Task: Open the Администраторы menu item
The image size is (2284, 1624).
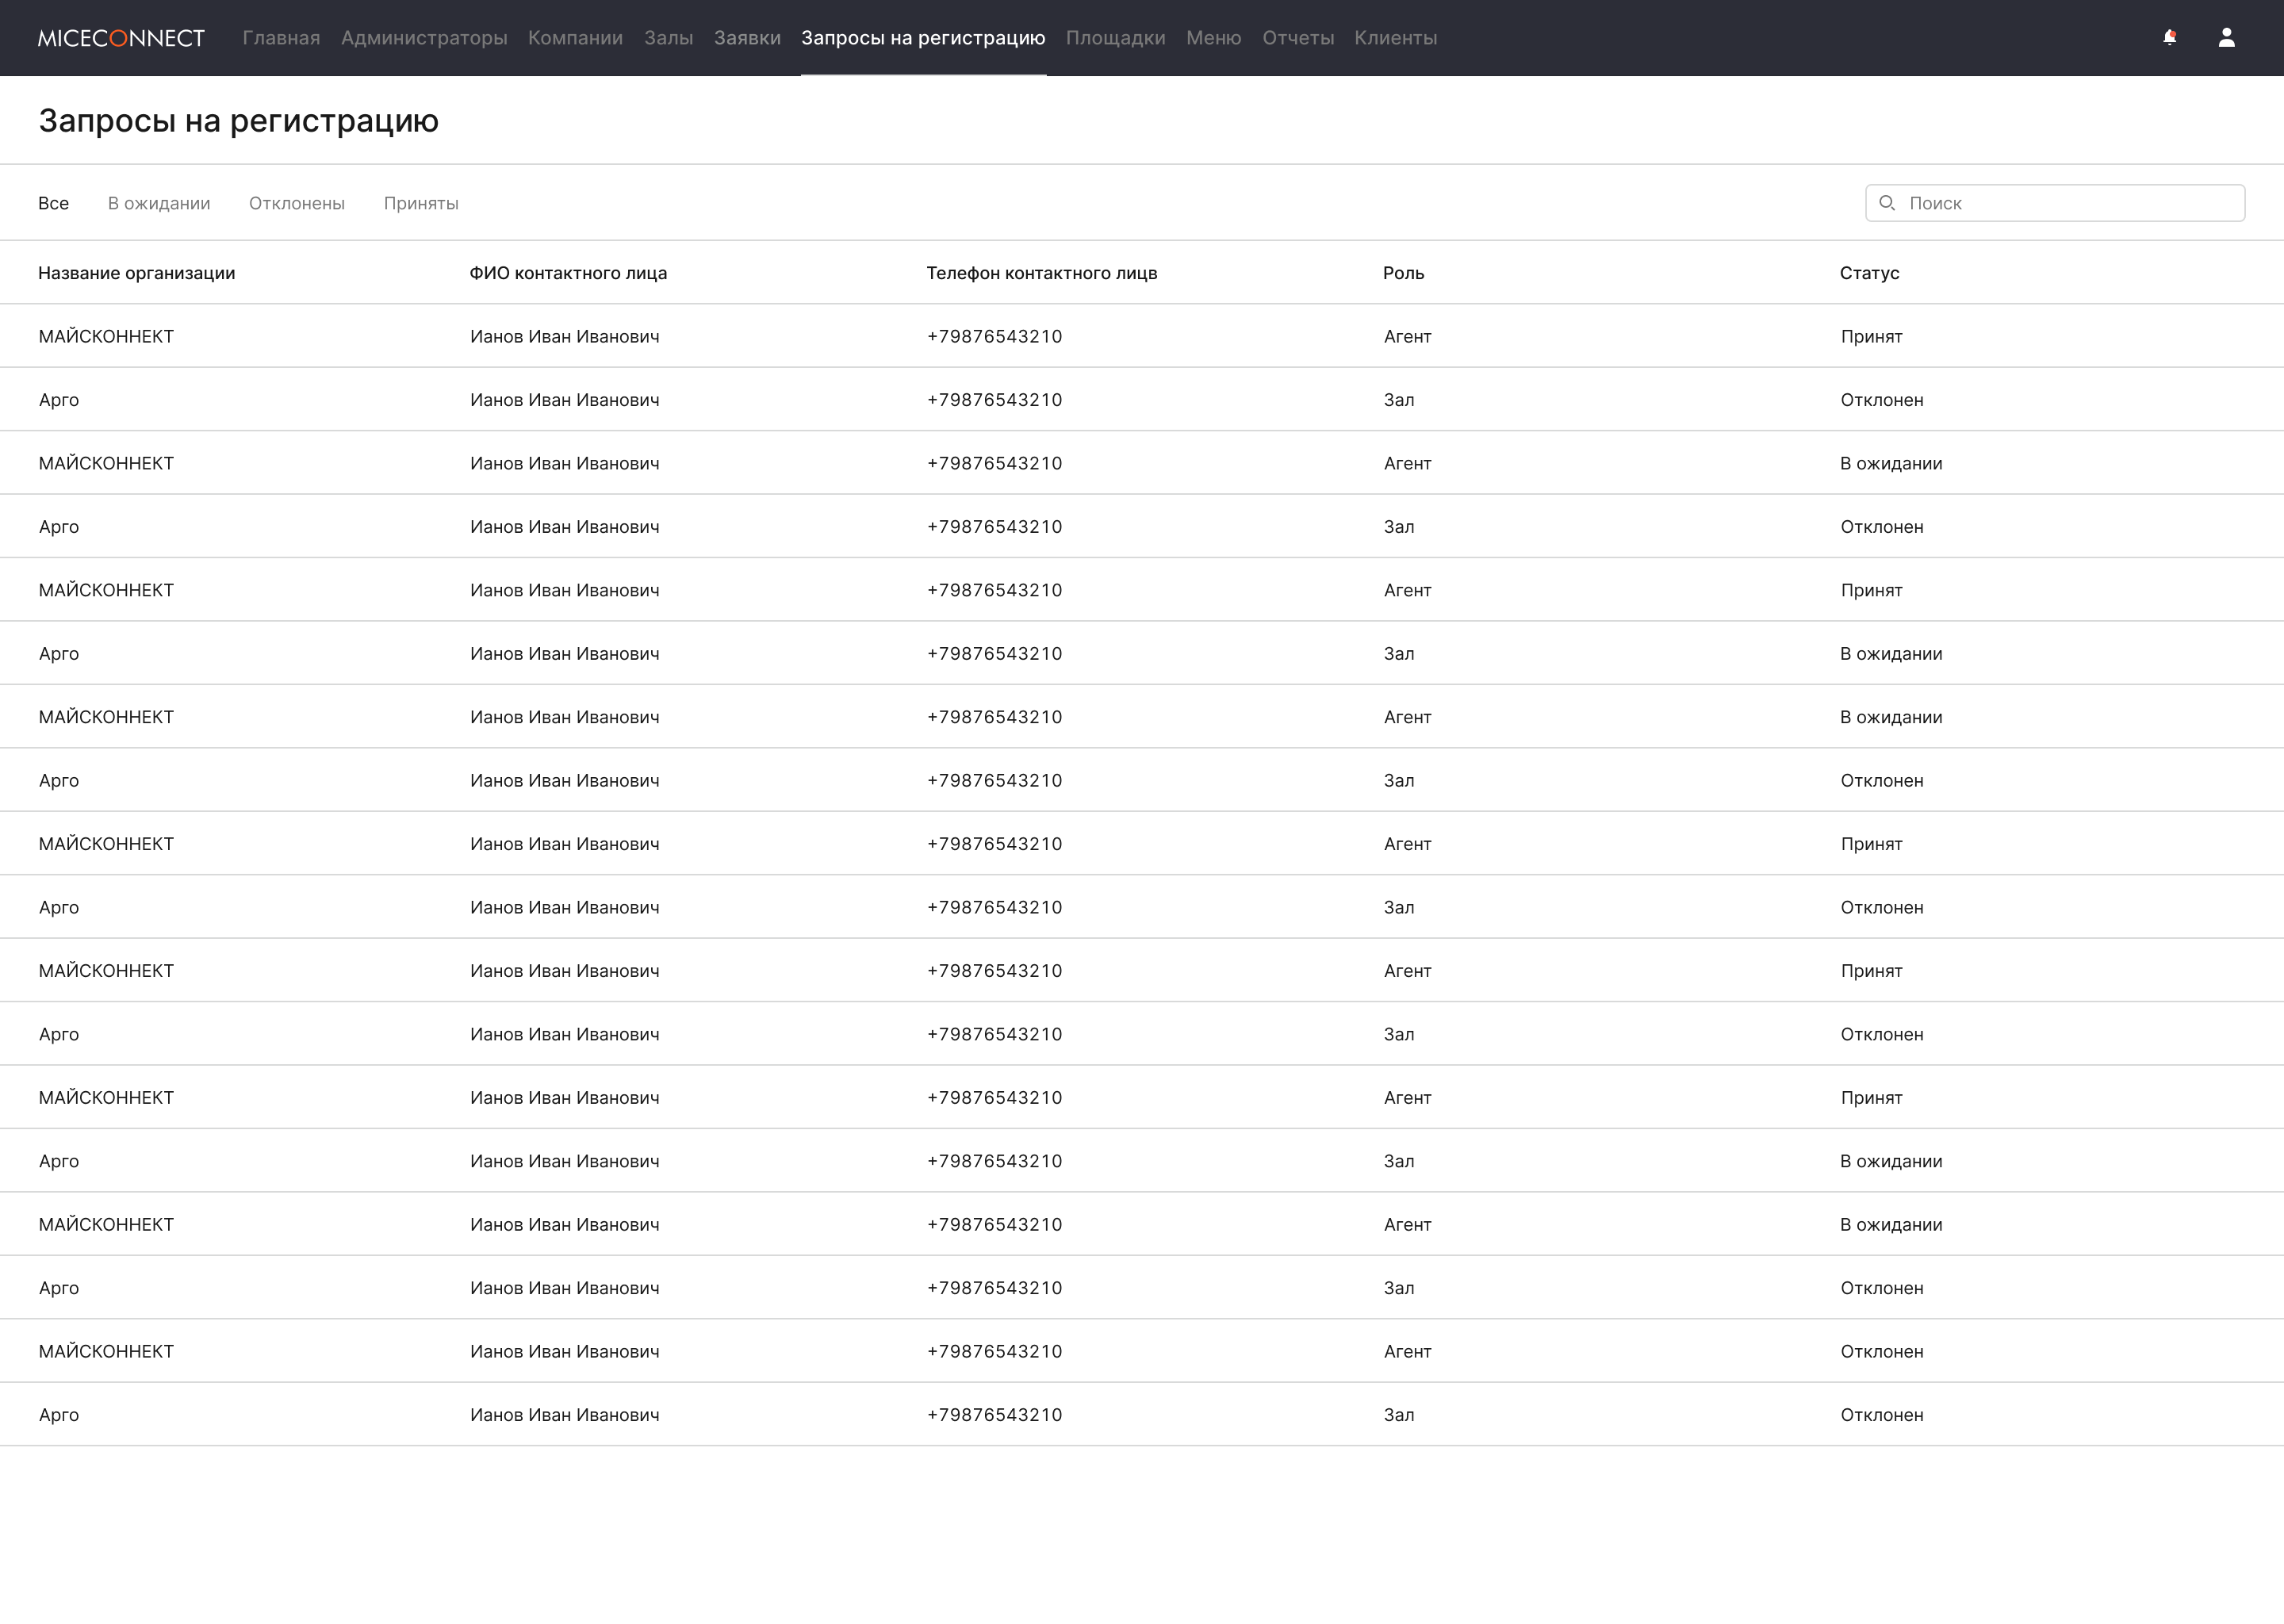Action: (424, 38)
